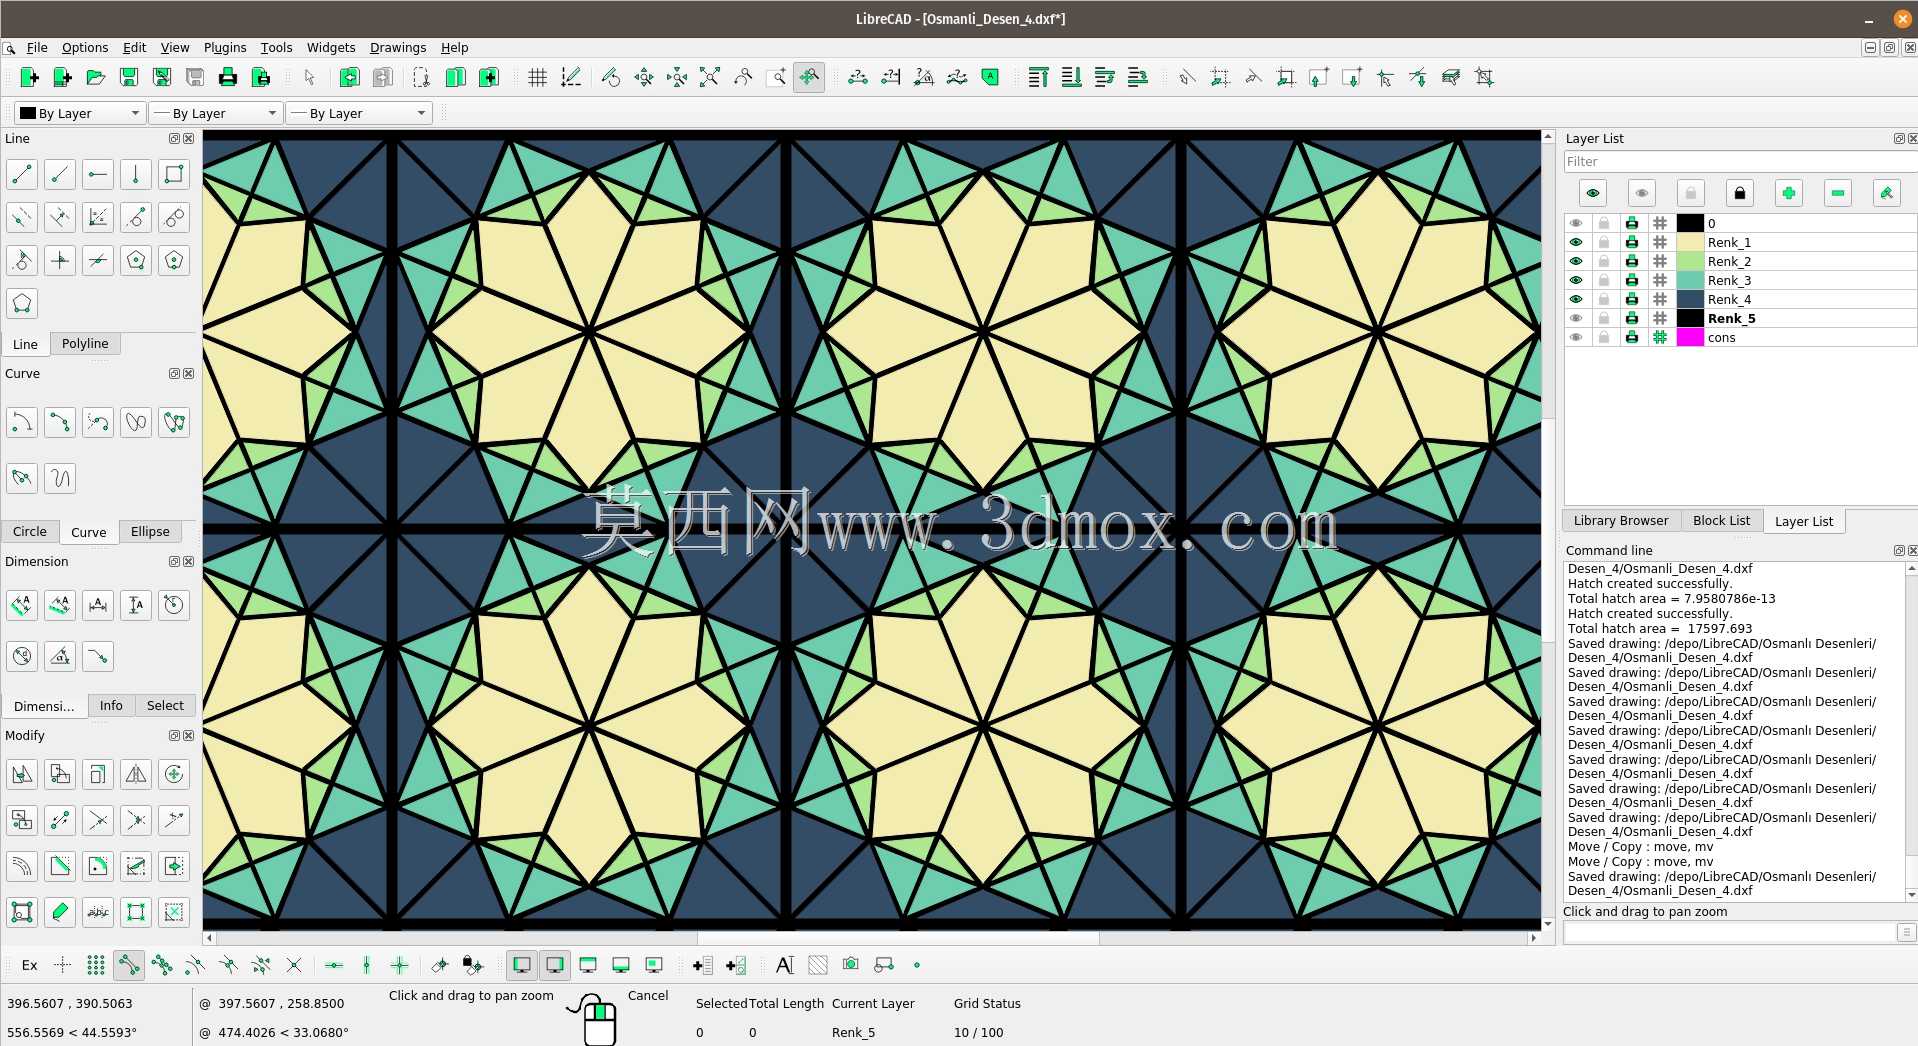The height and width of the screenshot is (1046, 1918).
Task: Save the drawing with the Save icon
Action: (x=128, y=77)
